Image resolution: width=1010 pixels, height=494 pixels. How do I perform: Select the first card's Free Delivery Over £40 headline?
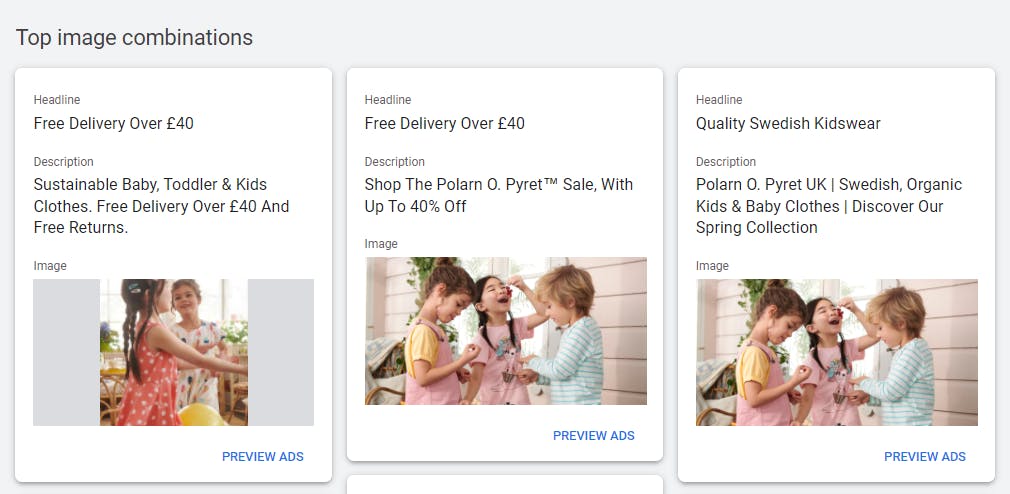tap(113, 123)
